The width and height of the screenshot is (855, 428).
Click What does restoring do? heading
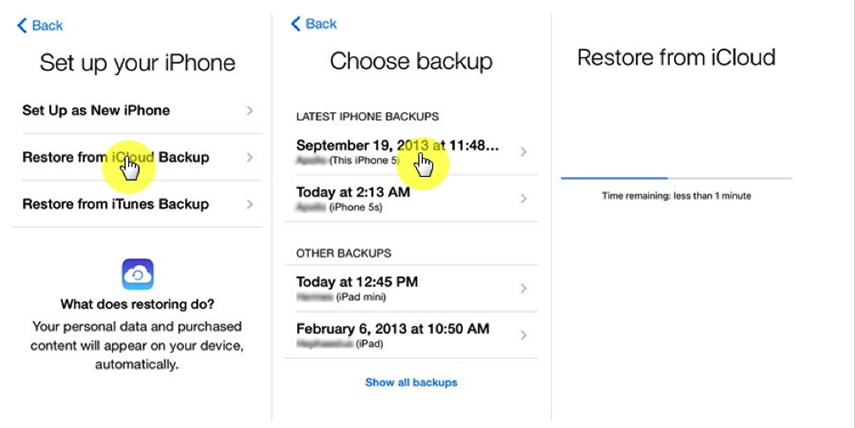(x=137, y=304)
